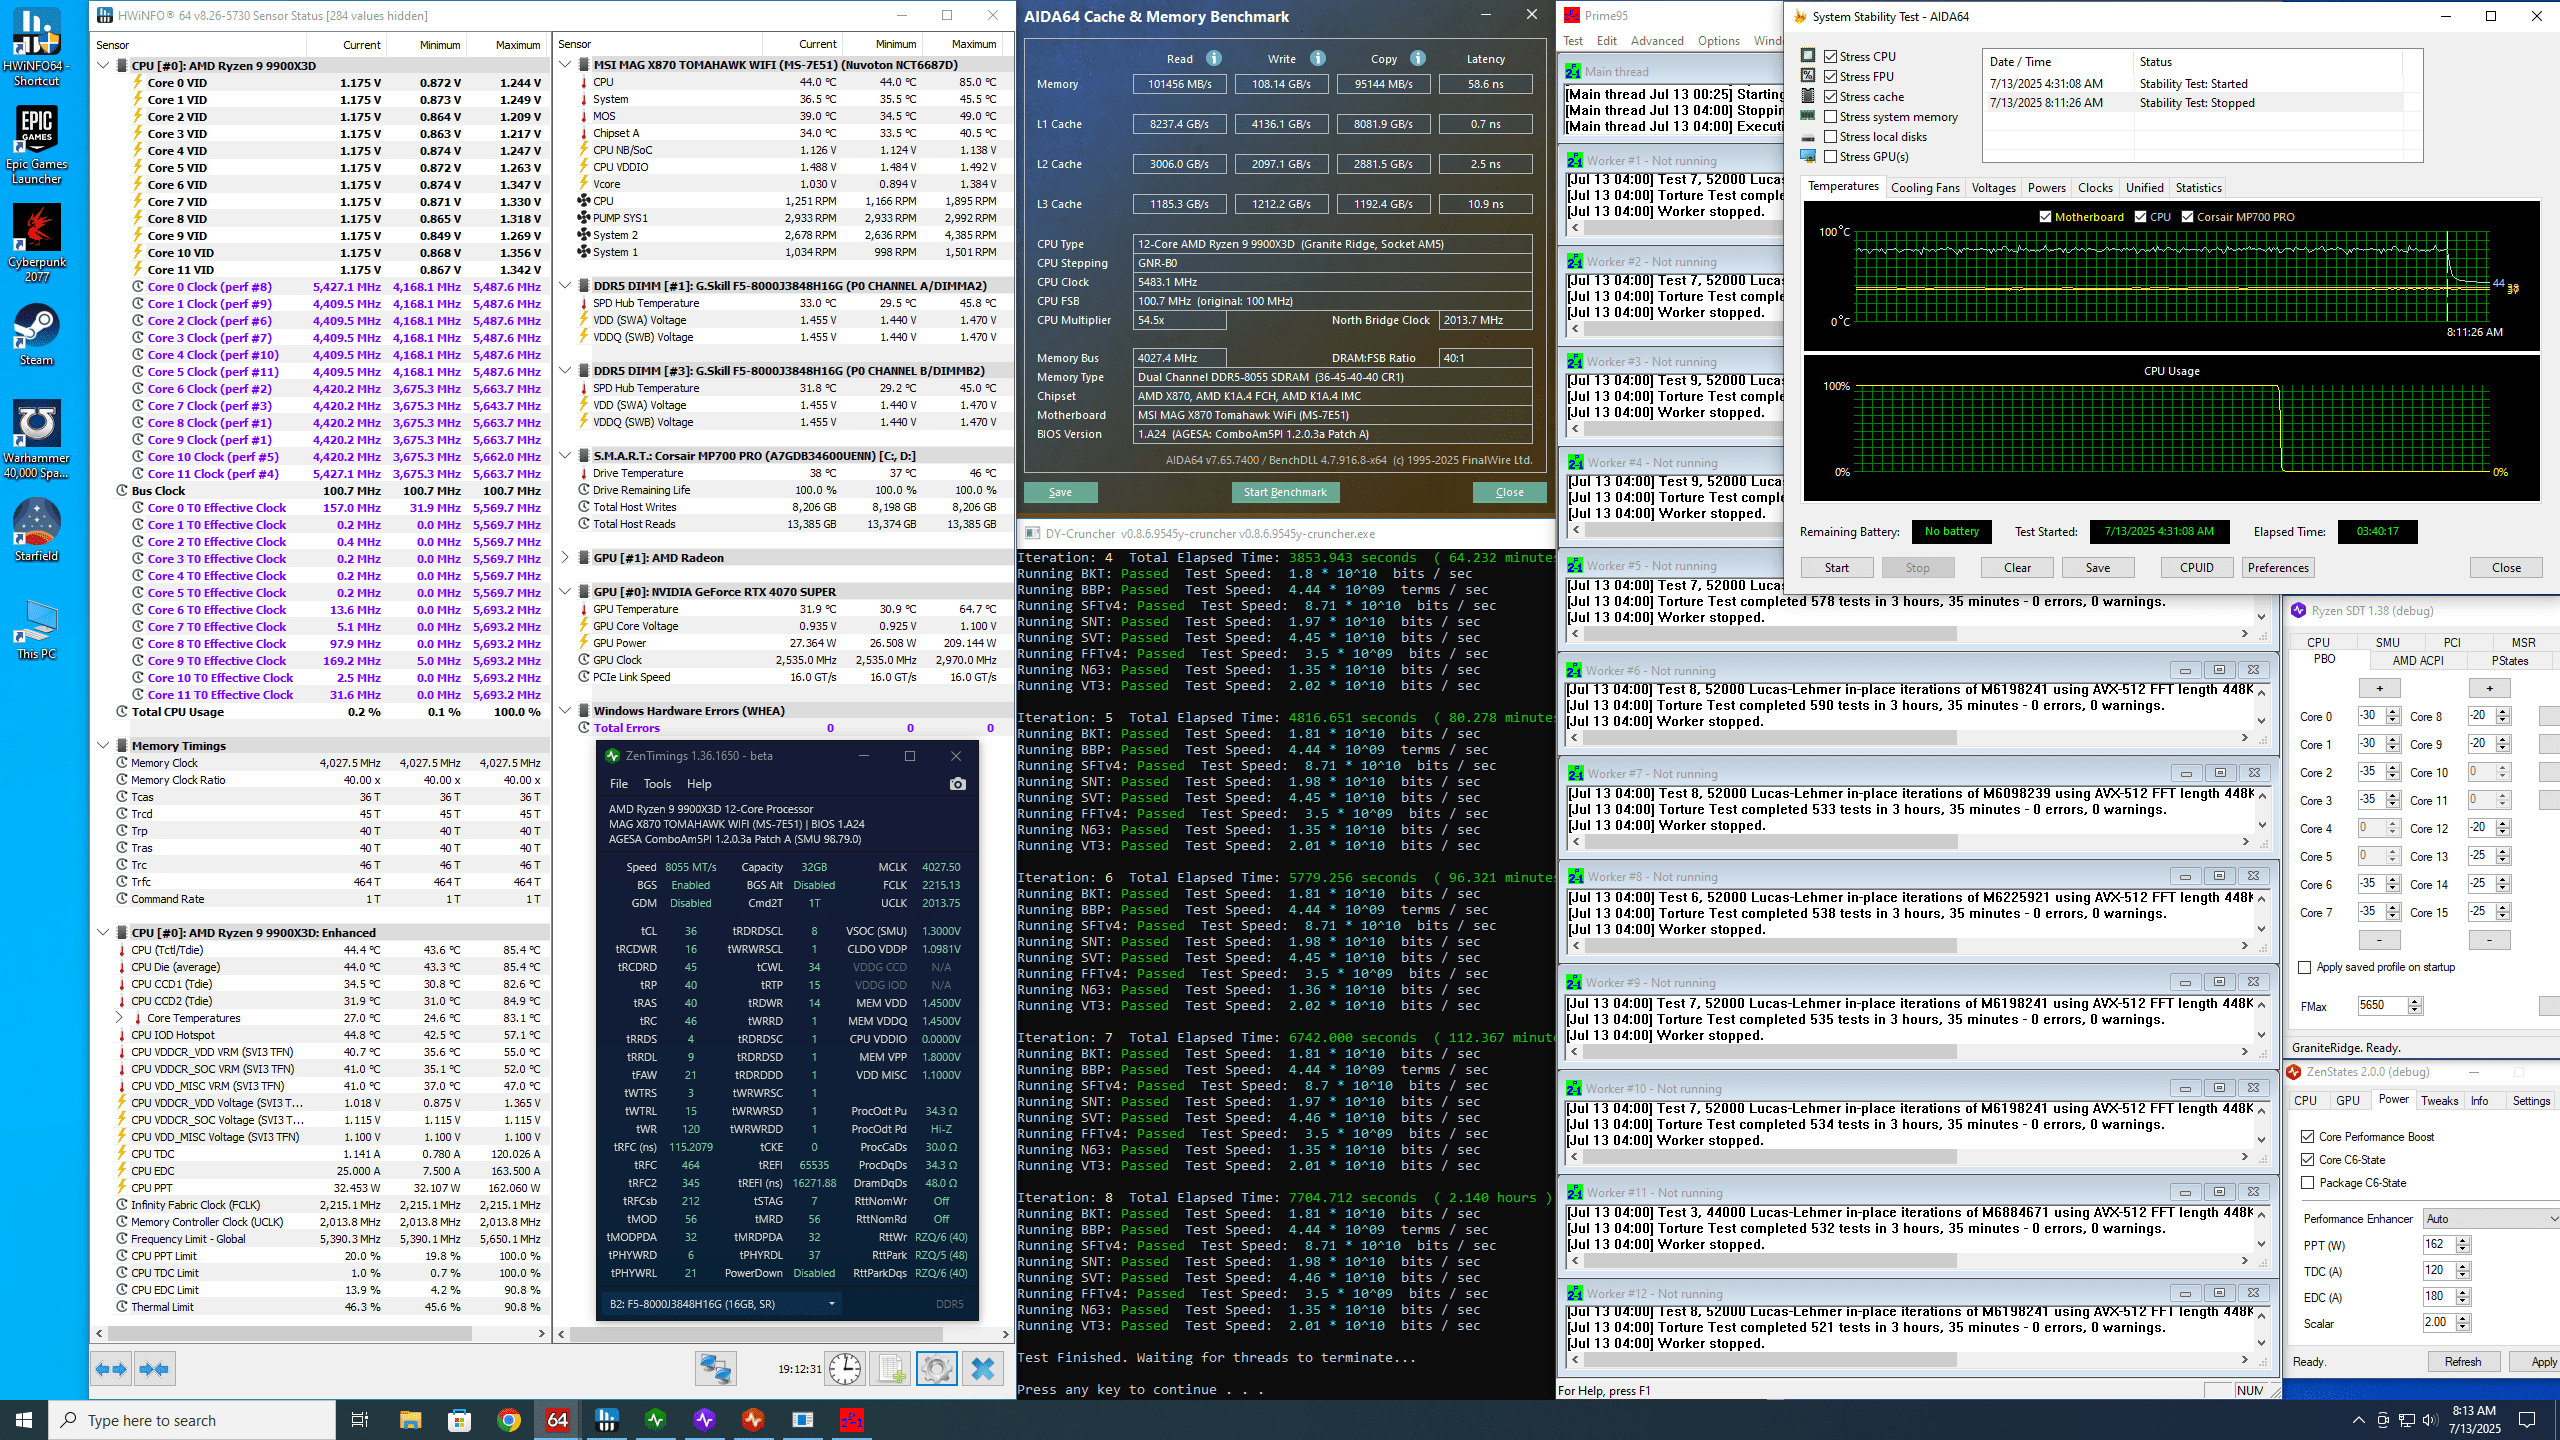Click Start Benchmark button
The image size is (2560, 1440).
1285,492
